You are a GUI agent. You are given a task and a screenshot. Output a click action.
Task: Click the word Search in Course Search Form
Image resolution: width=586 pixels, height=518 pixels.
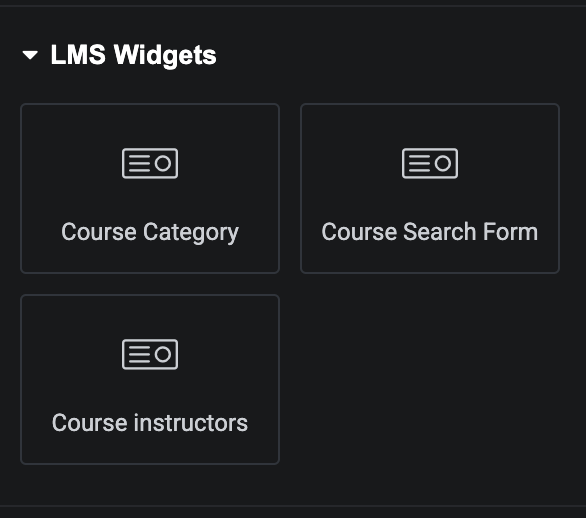[x=440, y=232]
